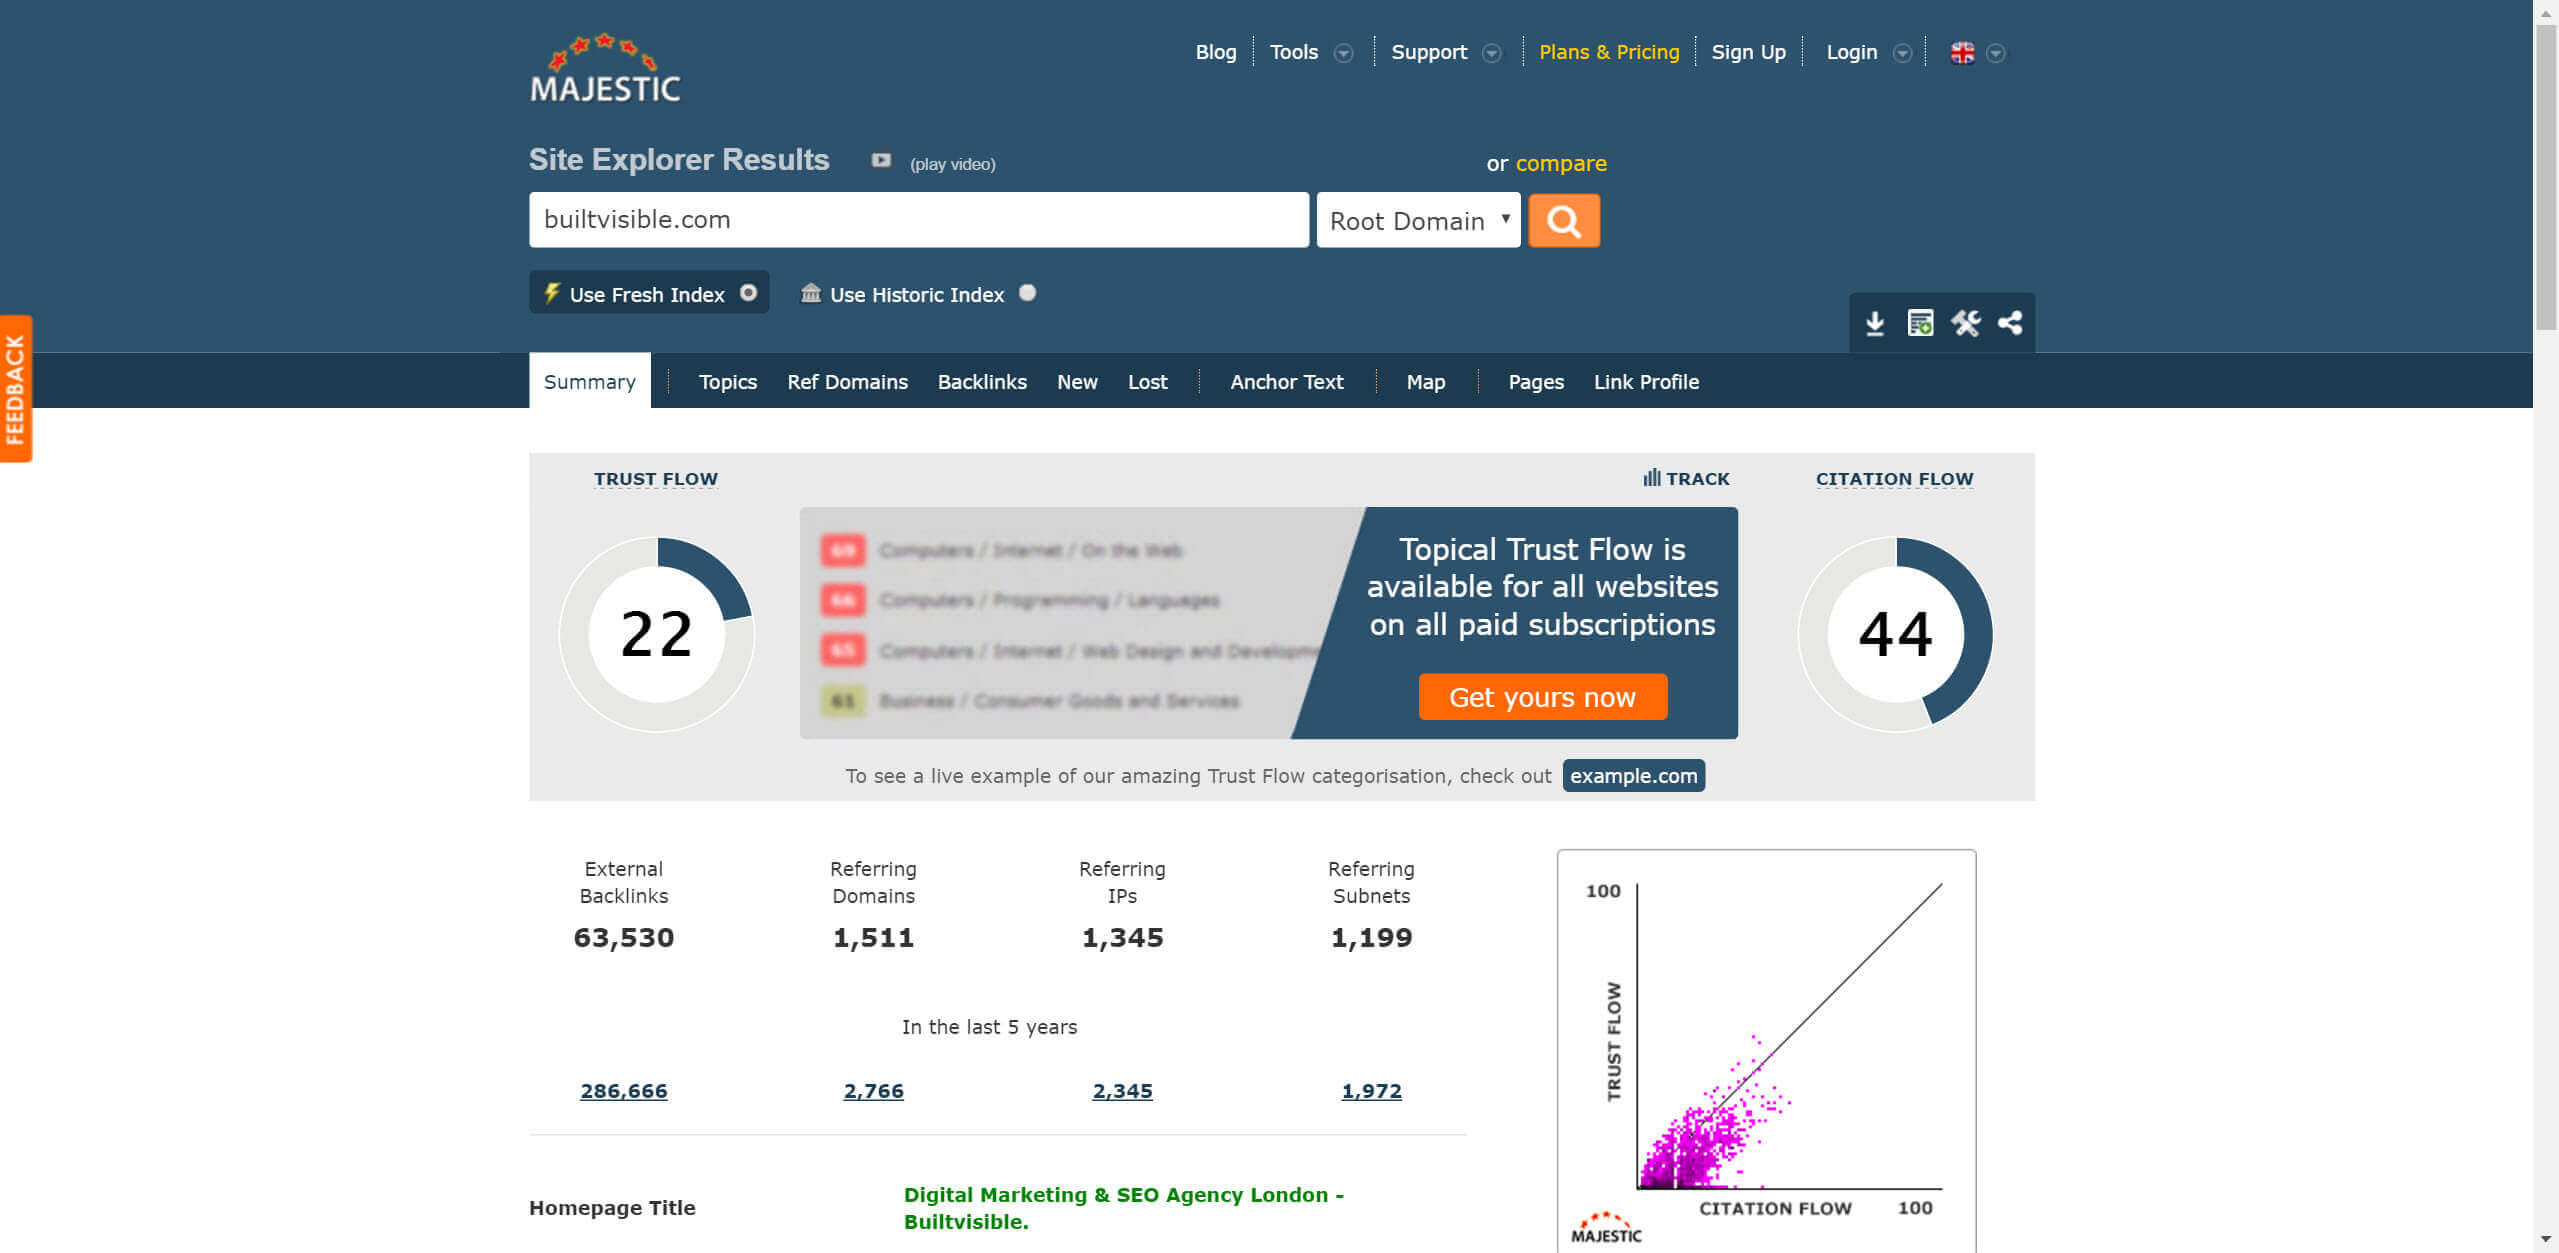Click the lightning bolt Fresh Index icon
This screenshot has width=2559, height=1253.
(551, 293)
